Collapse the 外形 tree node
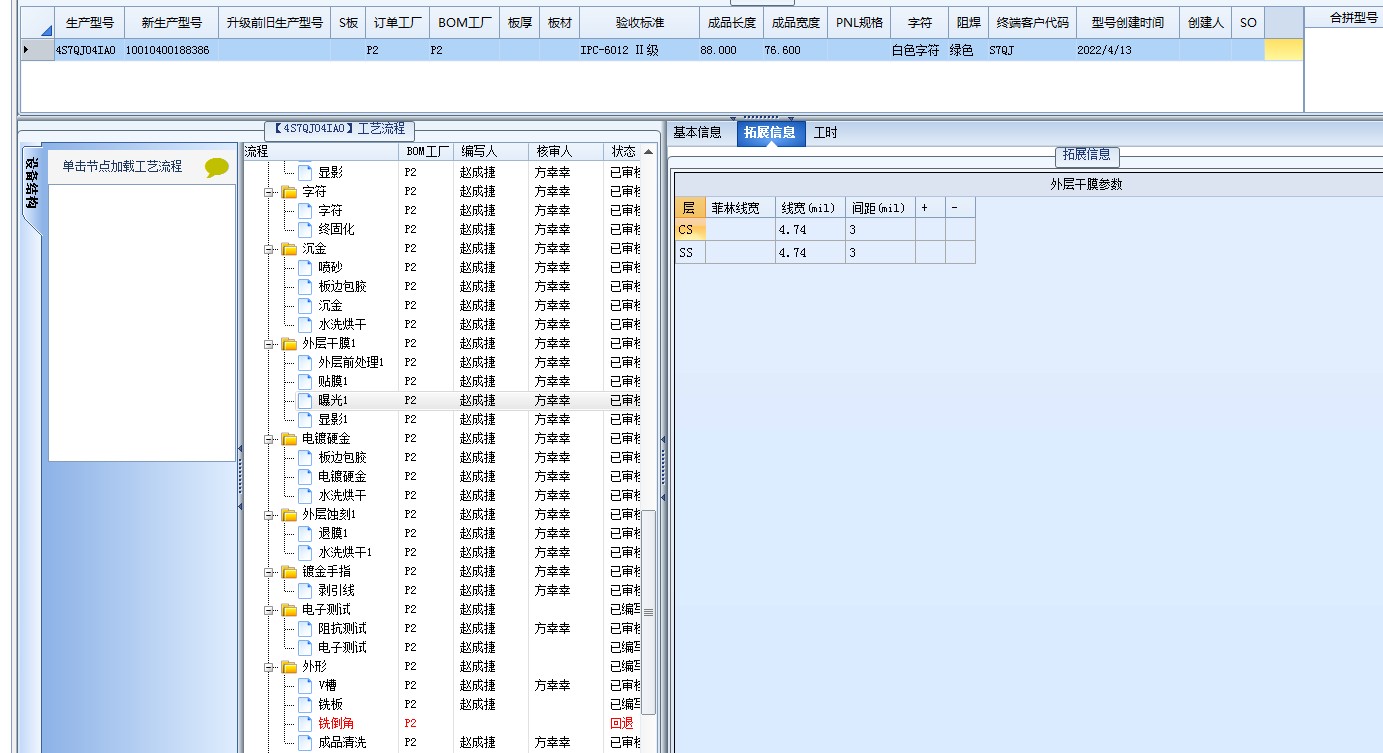The width and height of the screenshot is (1383, 753). tap(269, 667)
